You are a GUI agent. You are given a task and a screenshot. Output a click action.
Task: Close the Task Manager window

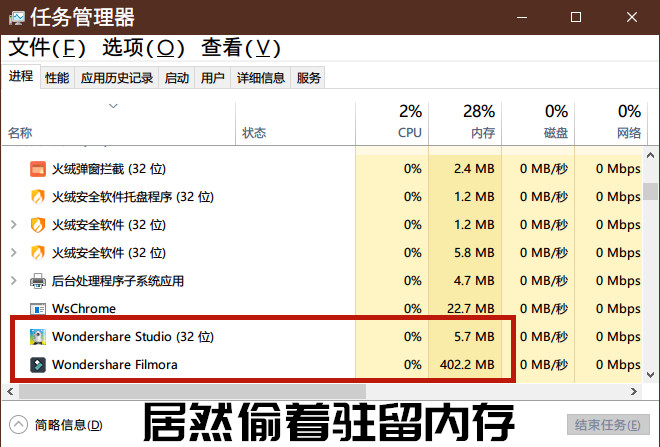pos(631,17)
